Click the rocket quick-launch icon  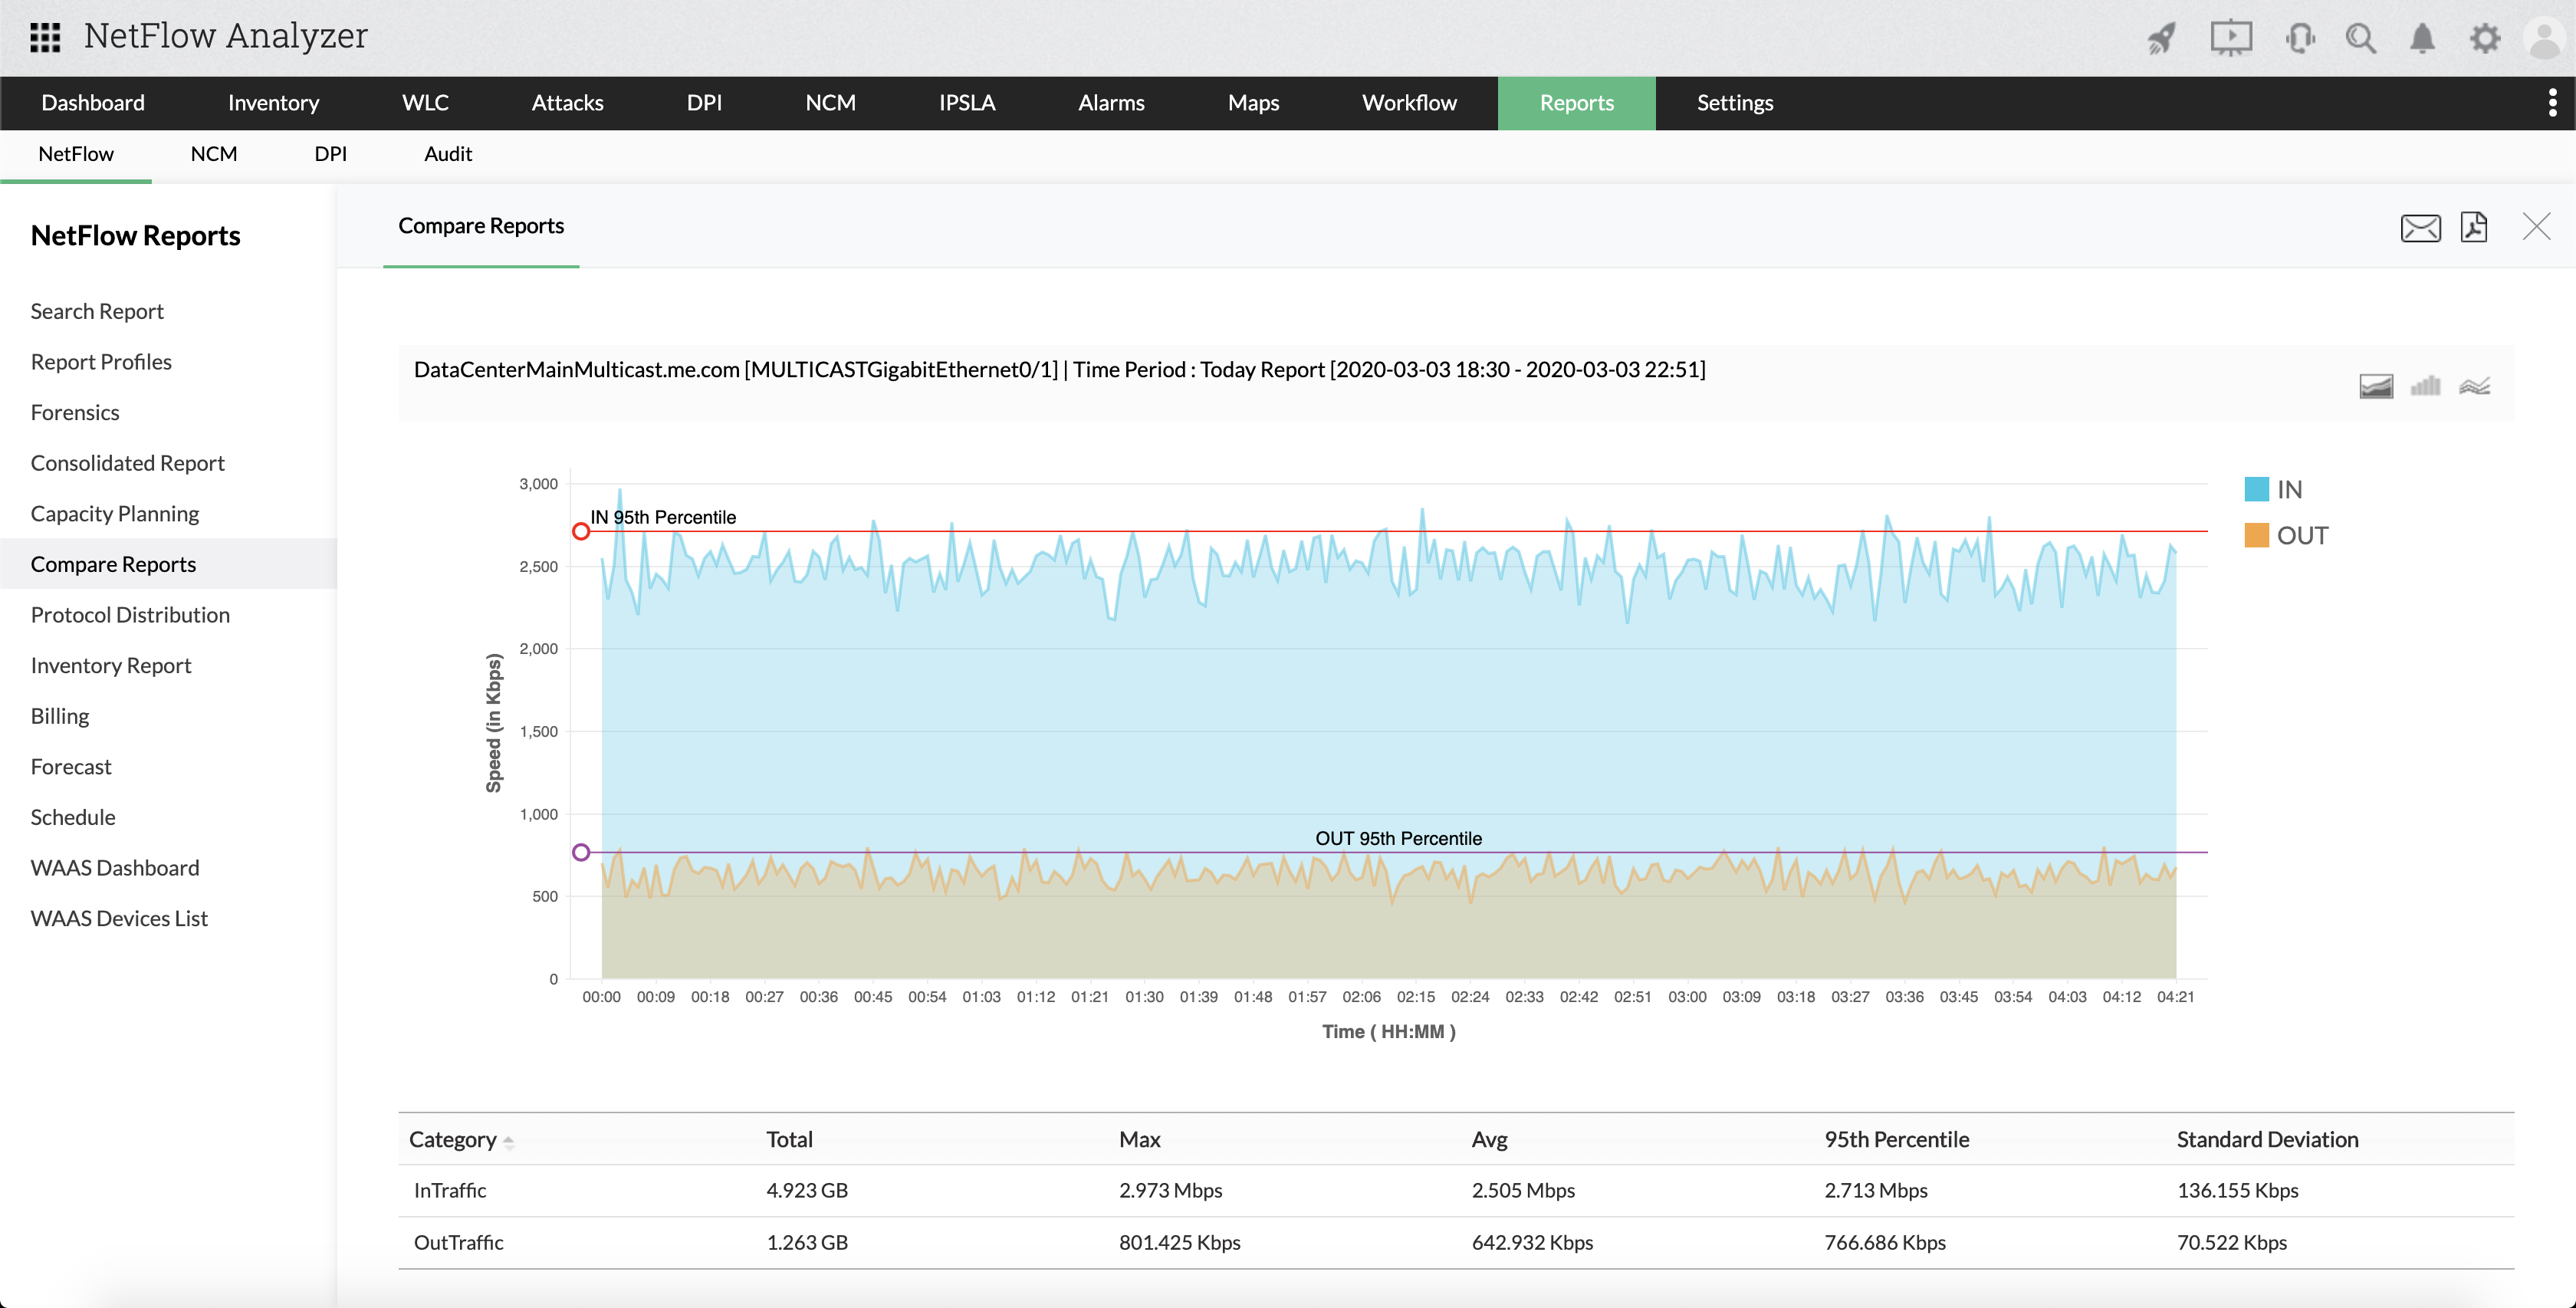[x=2162, y=38]
